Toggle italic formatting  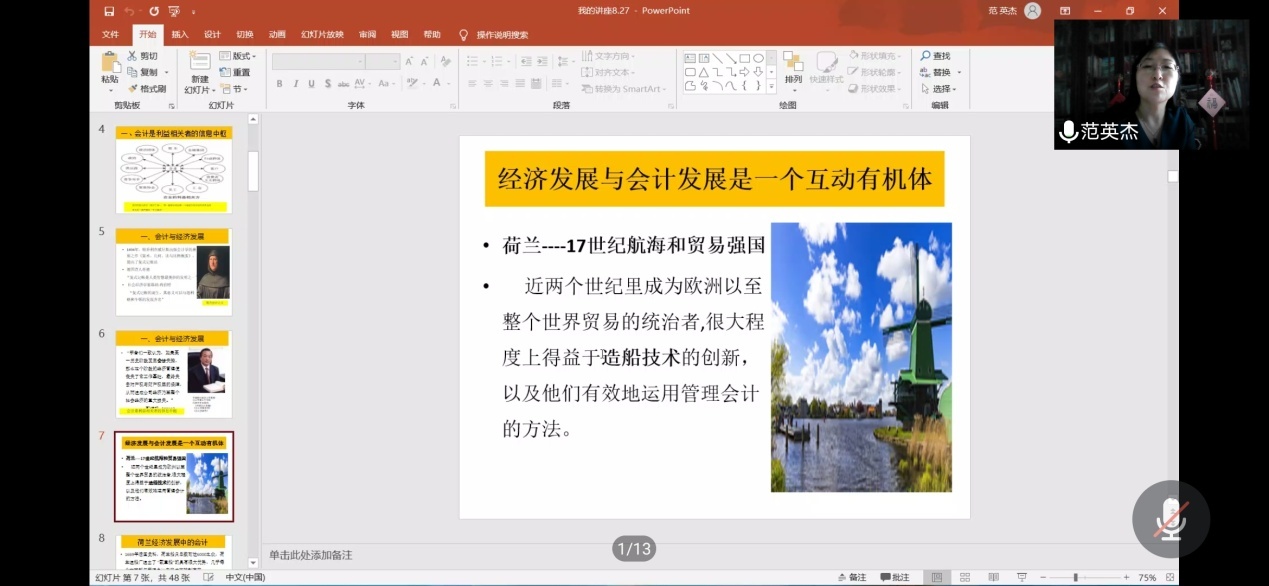(296, 83)
